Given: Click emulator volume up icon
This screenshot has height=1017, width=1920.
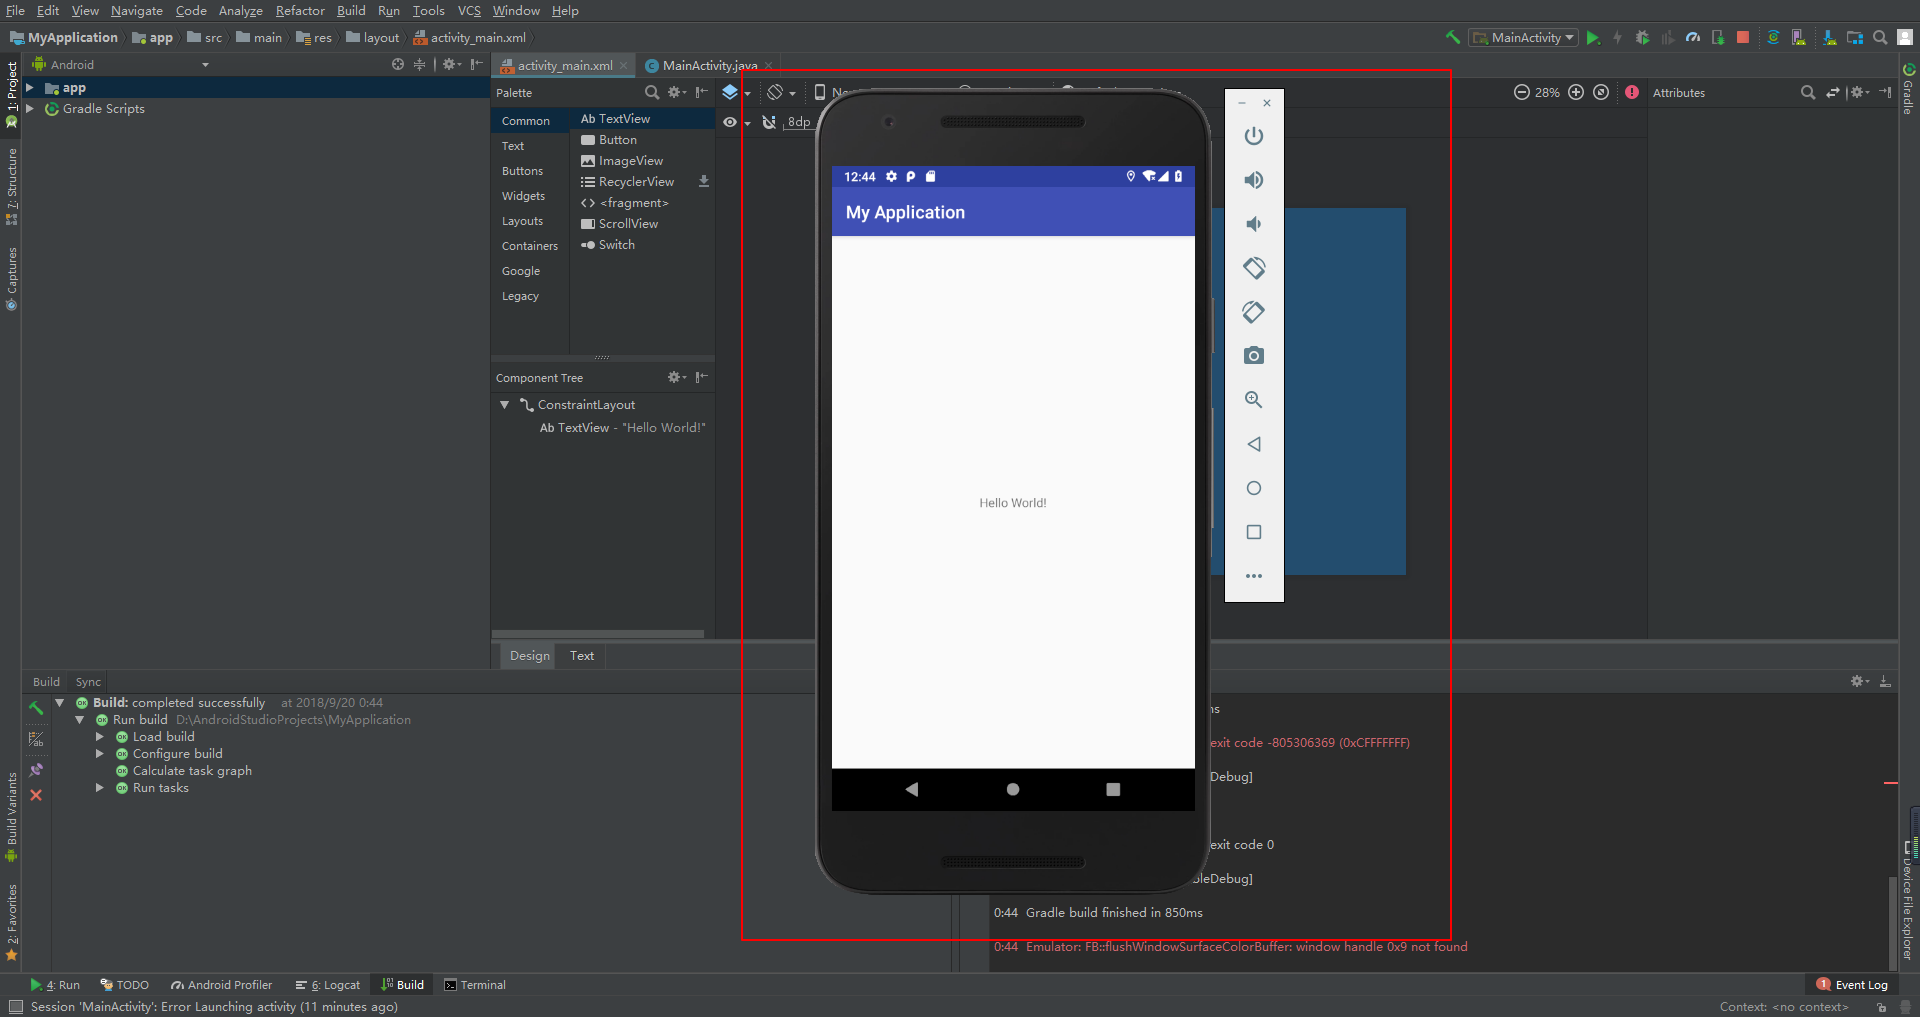Looking at the screenshot, I should coord(1254,180).
